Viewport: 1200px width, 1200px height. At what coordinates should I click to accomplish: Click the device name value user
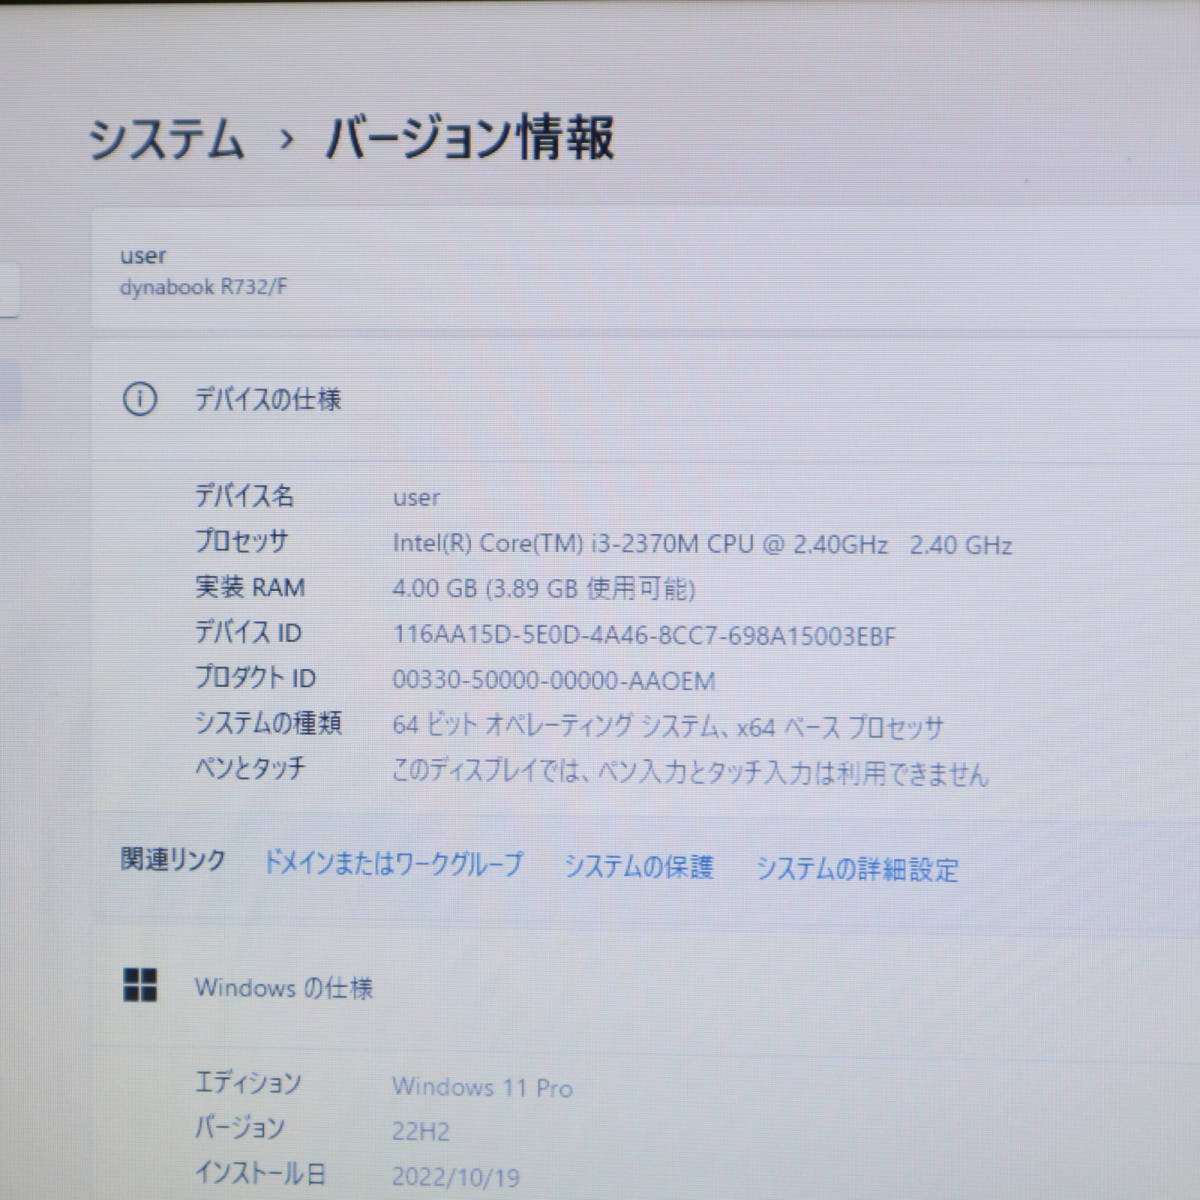point(416,498)
